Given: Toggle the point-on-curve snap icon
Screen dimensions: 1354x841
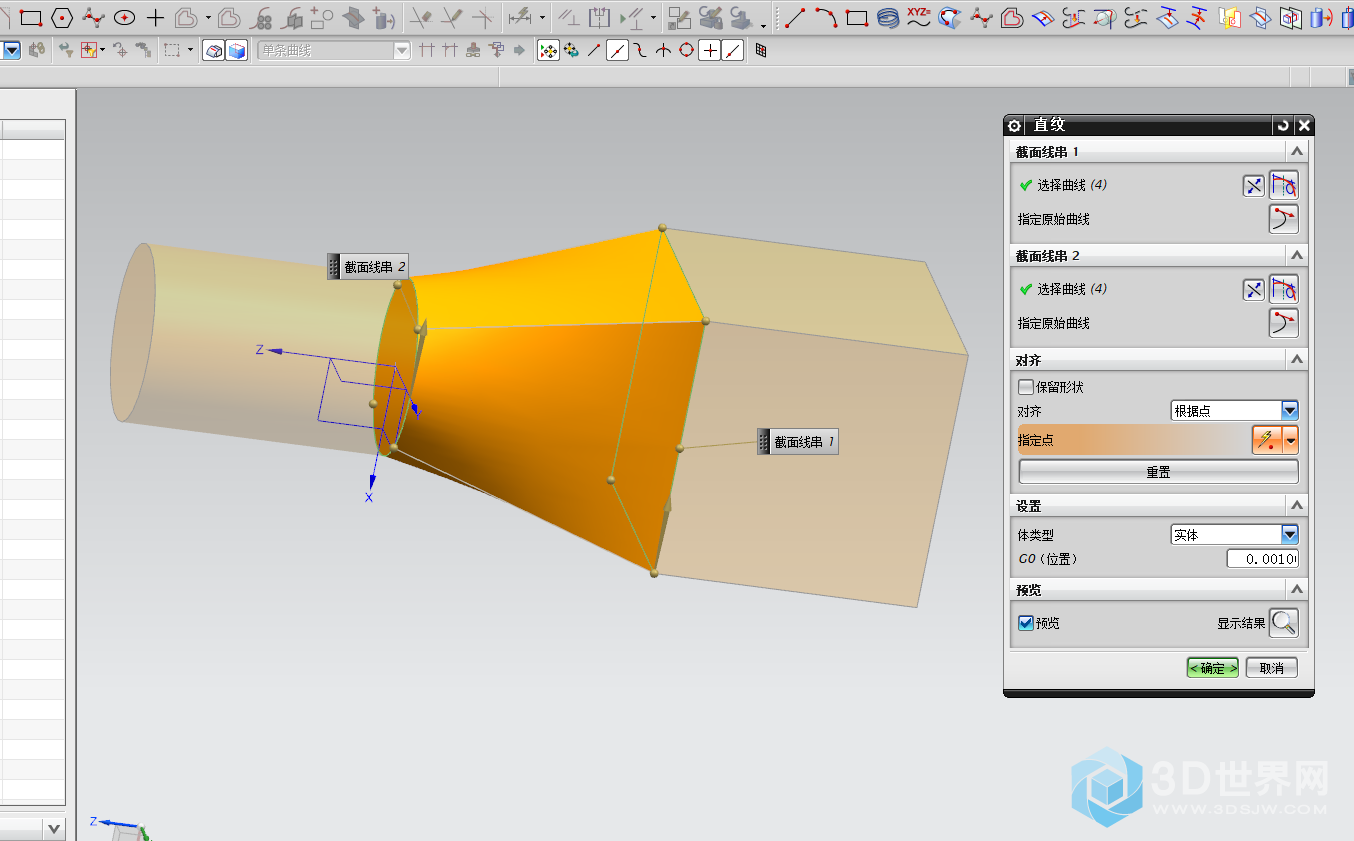Looking at the screenshot, I should [733, 50].
